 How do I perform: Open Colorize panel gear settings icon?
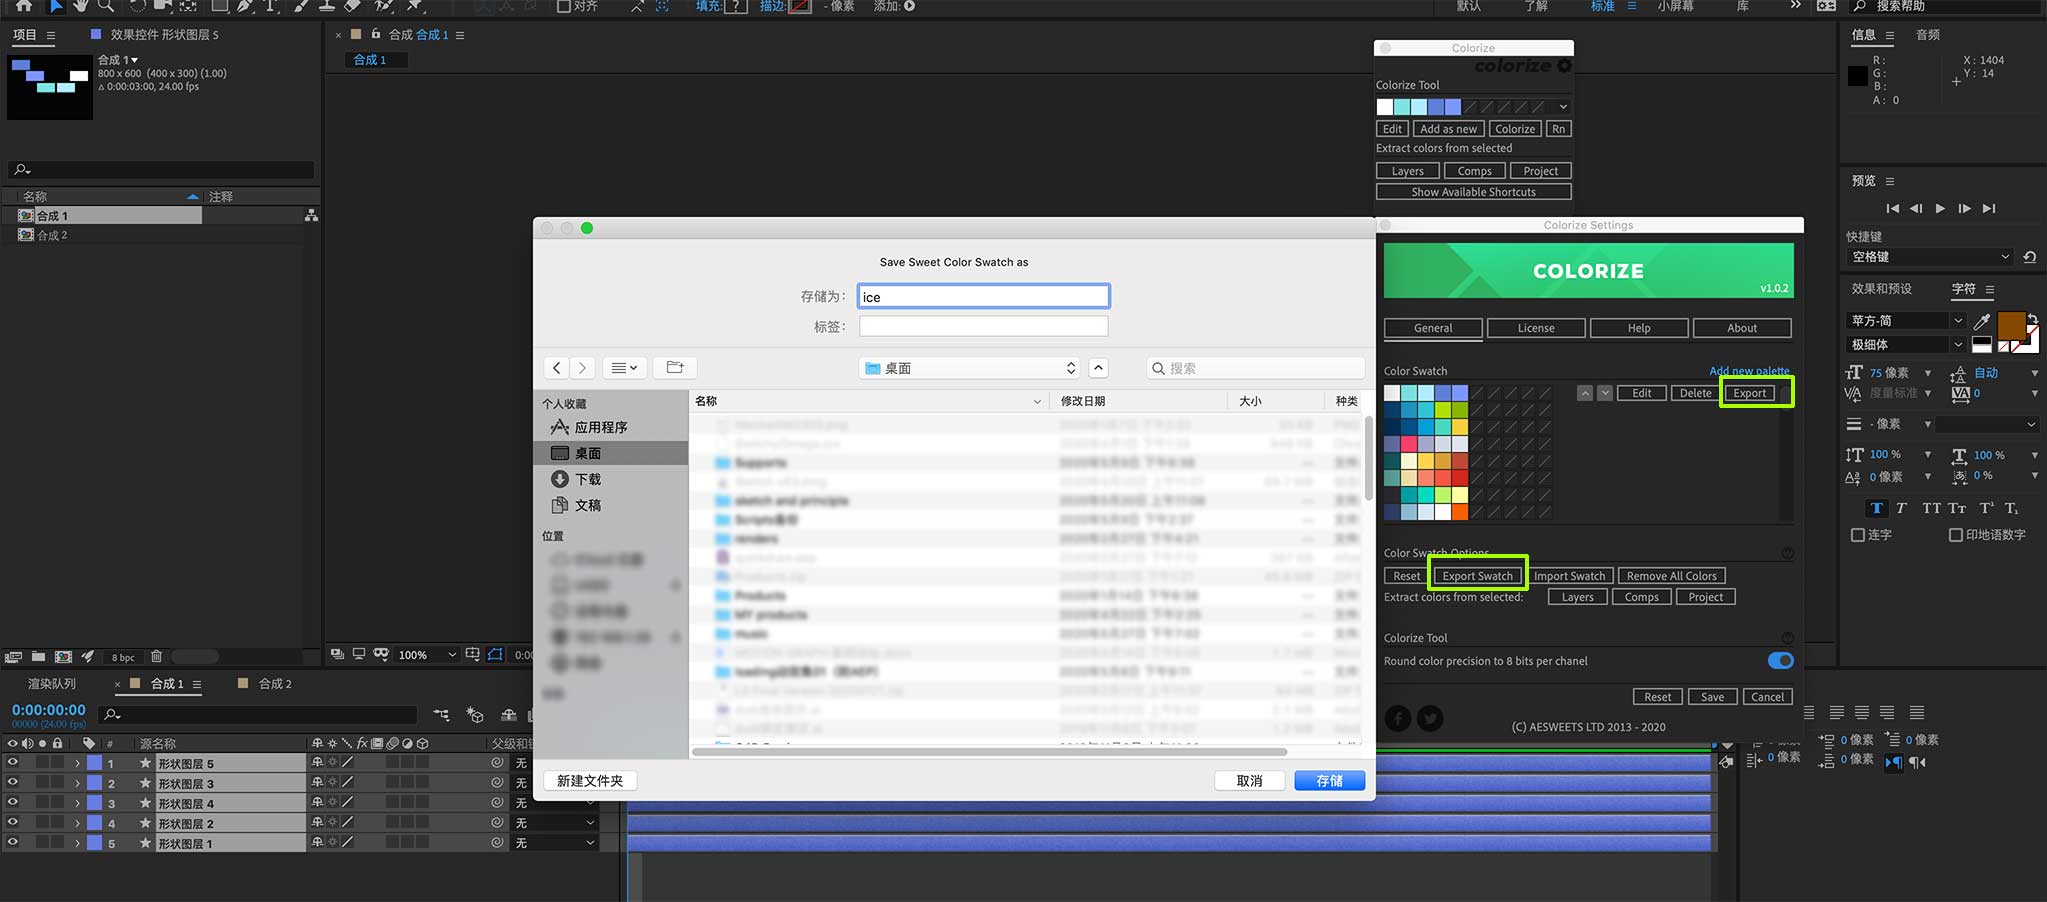(x=1564, y=66)
